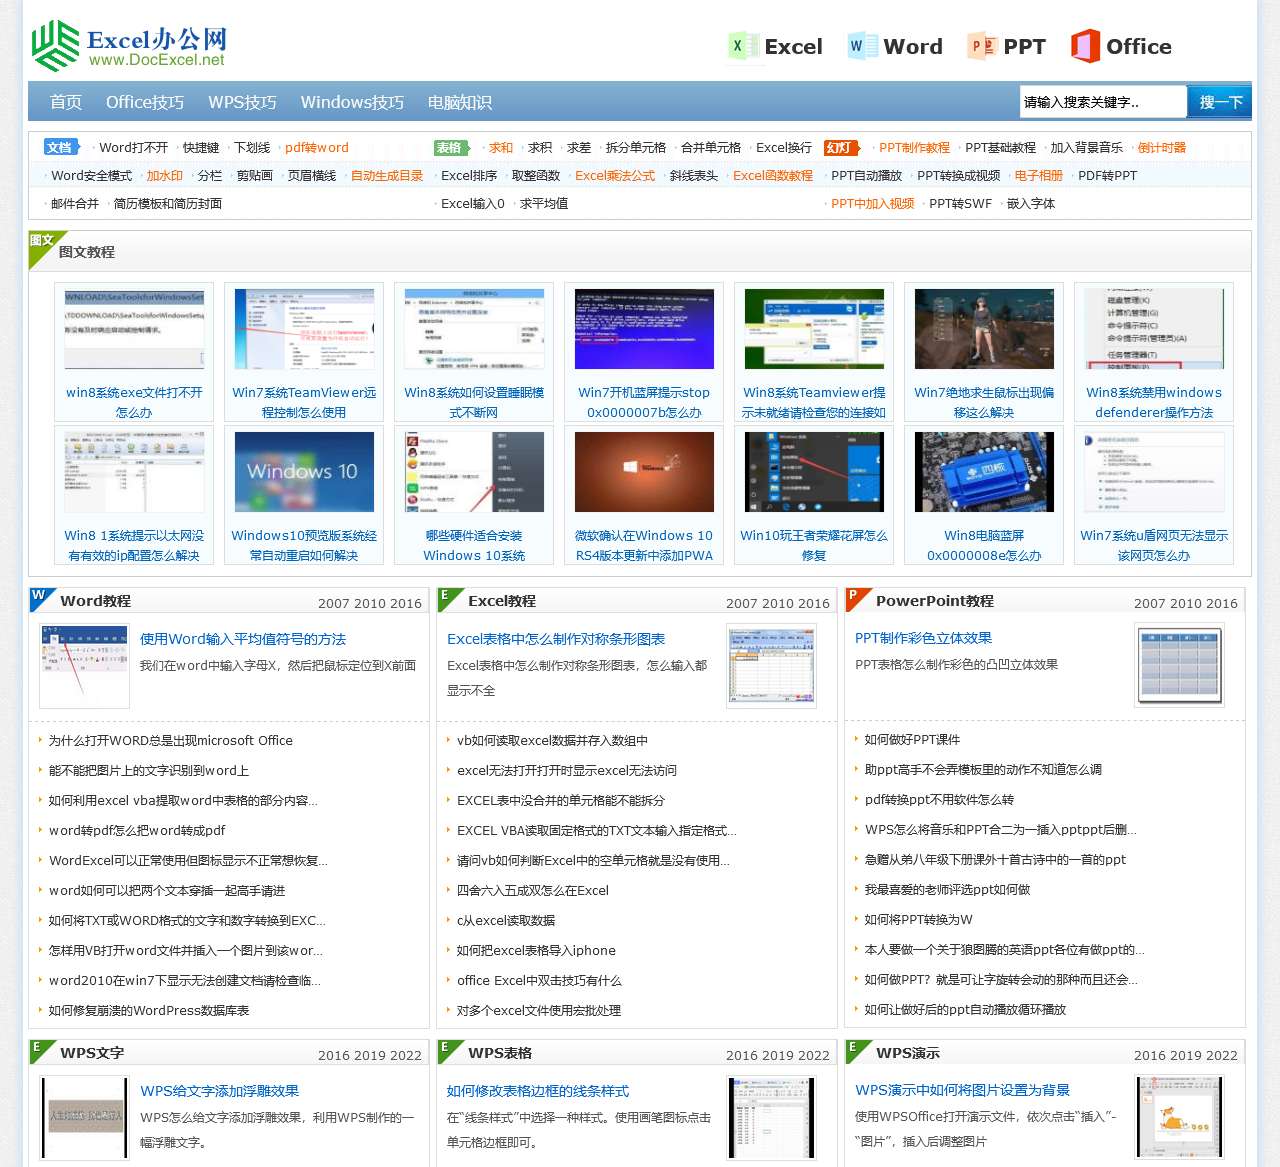The height and width of the screenshot is (1167, 1280).
Task: Open 如何修改表格边框的线条样式 article
Action: pyautogui.click(x=538, y=1091)
